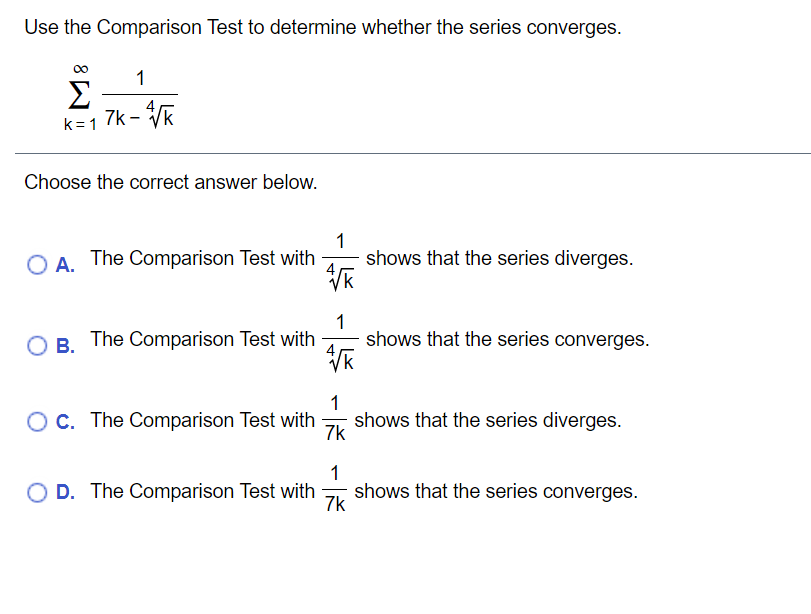Select radio button D
811x614 pixels.
(x=38, y=491)
